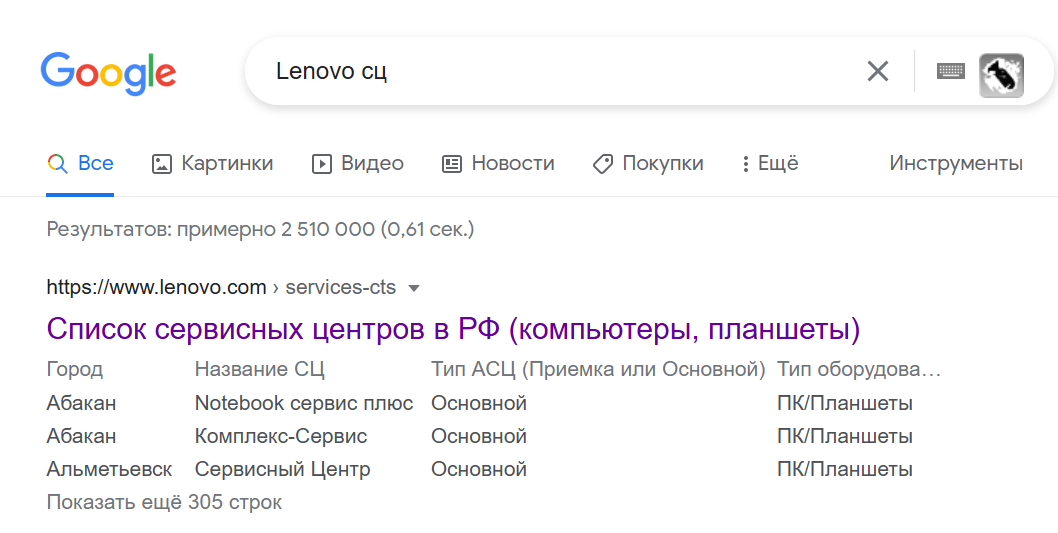
Task: Open Инструменты search tools
Action: coord(956,163)
